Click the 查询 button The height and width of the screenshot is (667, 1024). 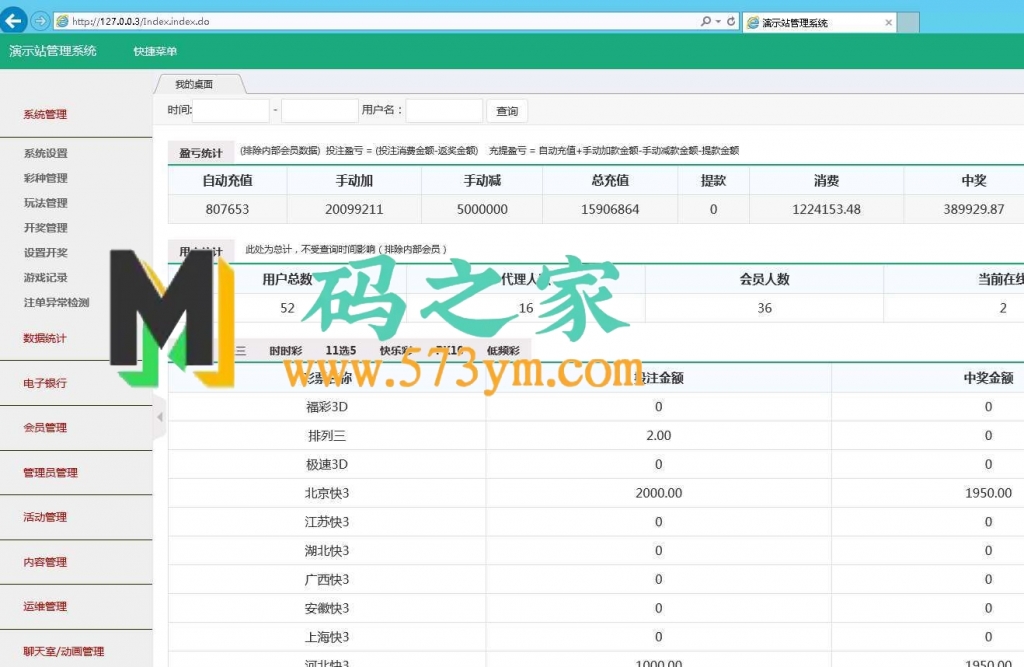[507, 111]
